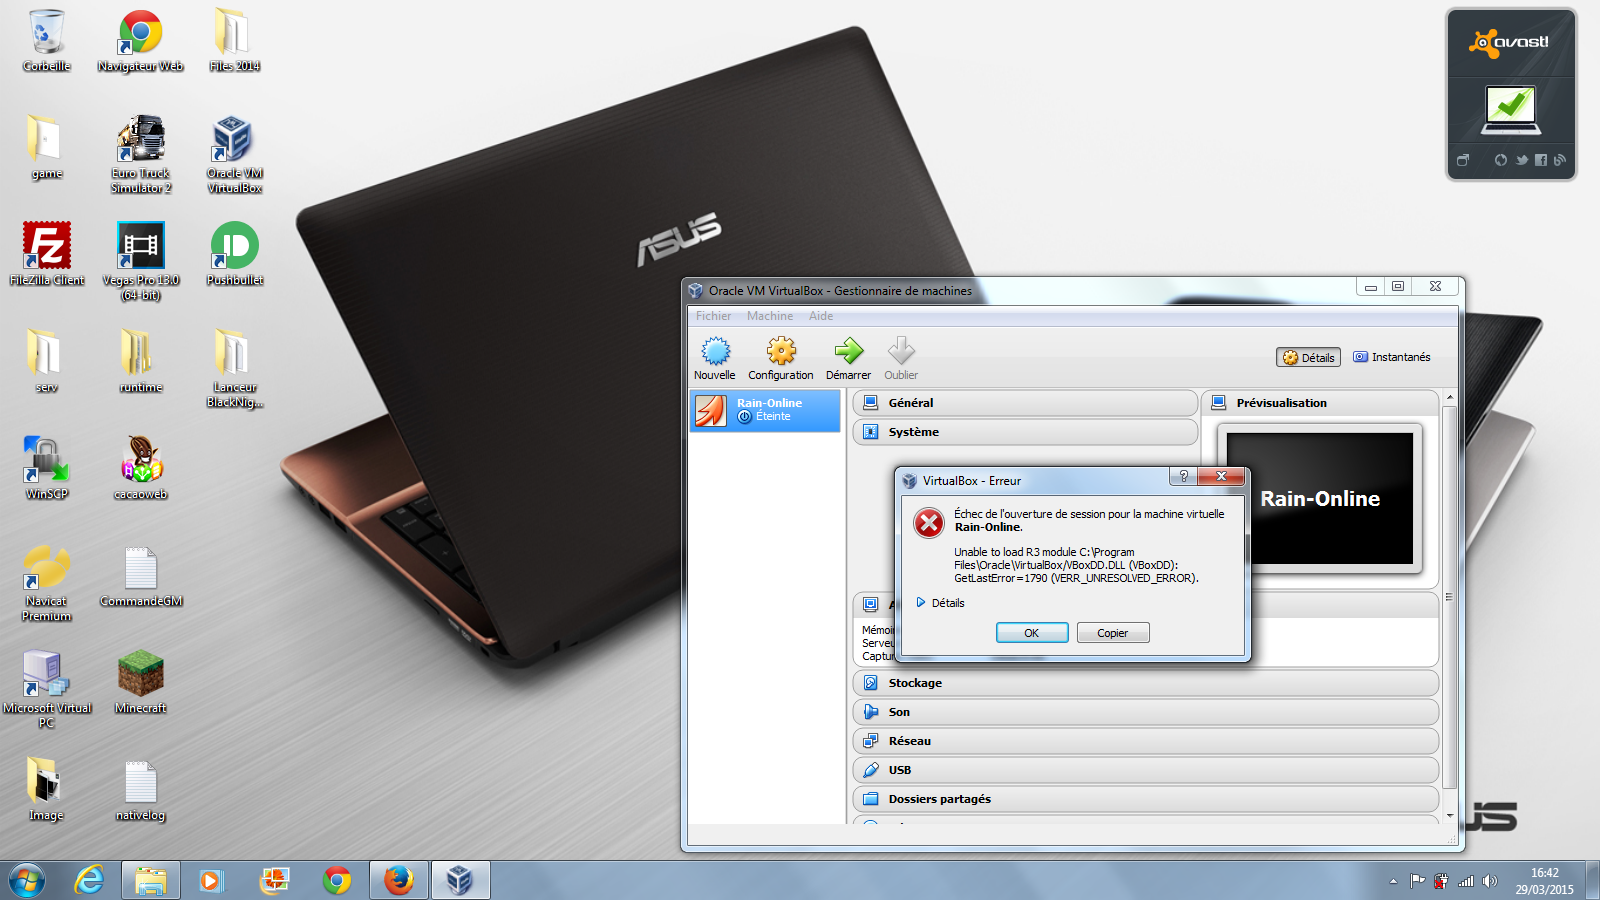Click the Copier button in error dialog
Viewport: 1600px width, 900px height.
(x=1113, y=633)
